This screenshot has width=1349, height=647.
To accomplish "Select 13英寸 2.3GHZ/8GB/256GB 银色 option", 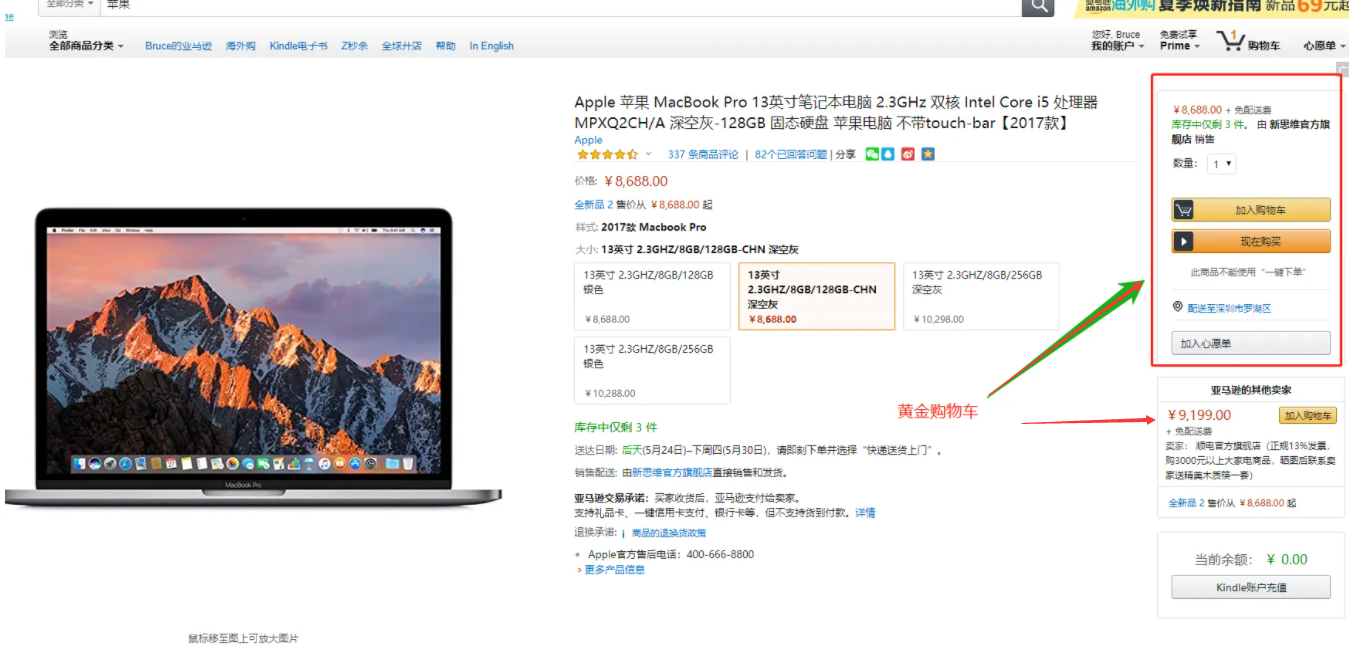I will (x=652, y=370).
